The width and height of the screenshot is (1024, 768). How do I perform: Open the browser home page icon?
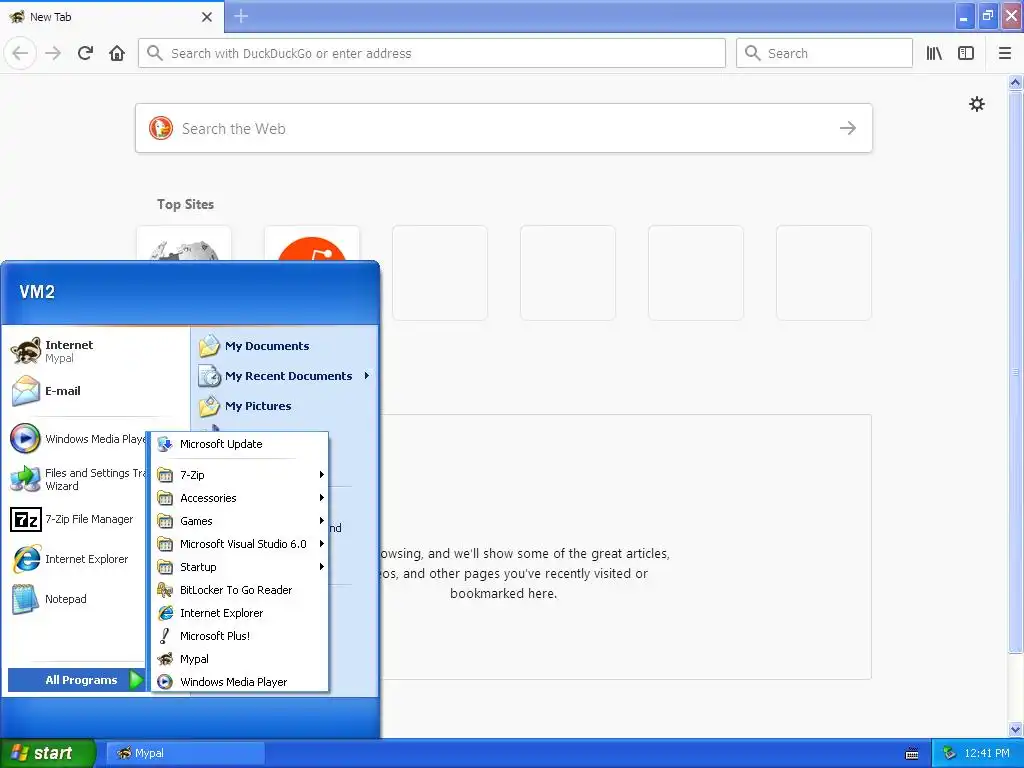click(117, 53)
